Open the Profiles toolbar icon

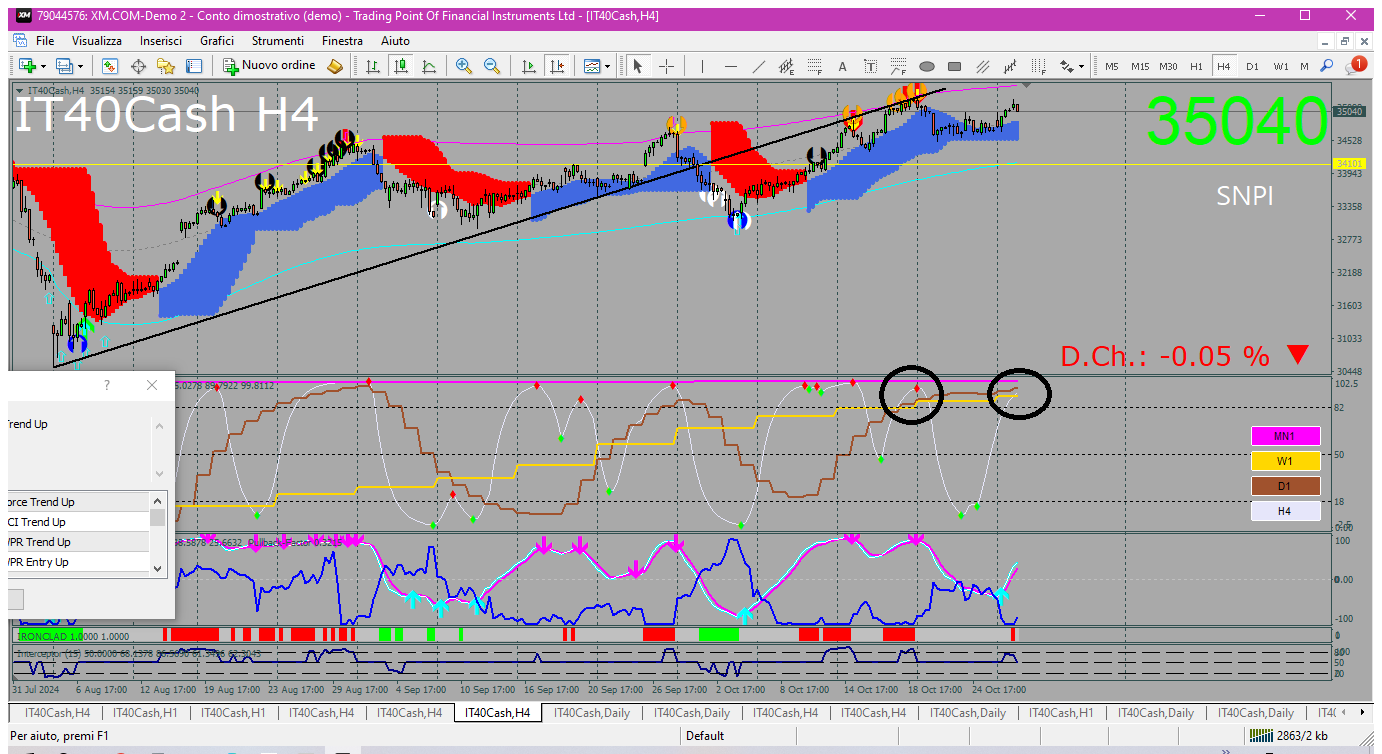click(65, 66)
